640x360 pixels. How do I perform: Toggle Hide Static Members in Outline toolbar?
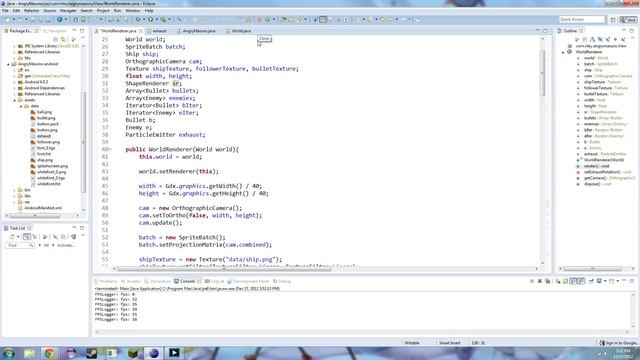pos(608,40)
